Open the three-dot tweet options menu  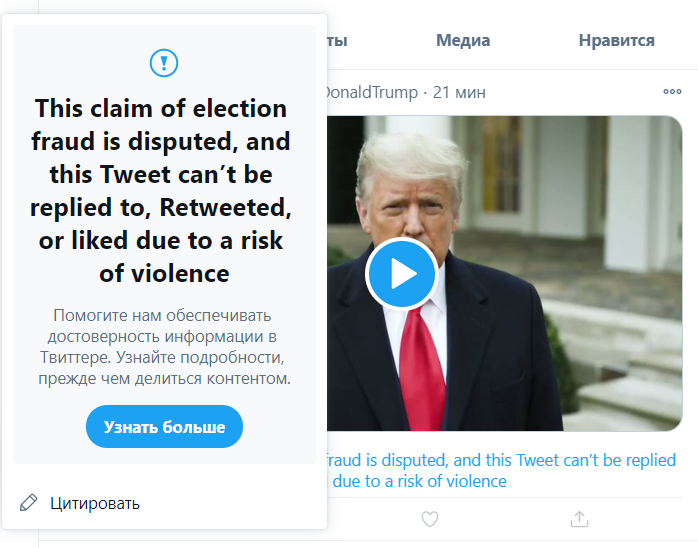[672, 92]
